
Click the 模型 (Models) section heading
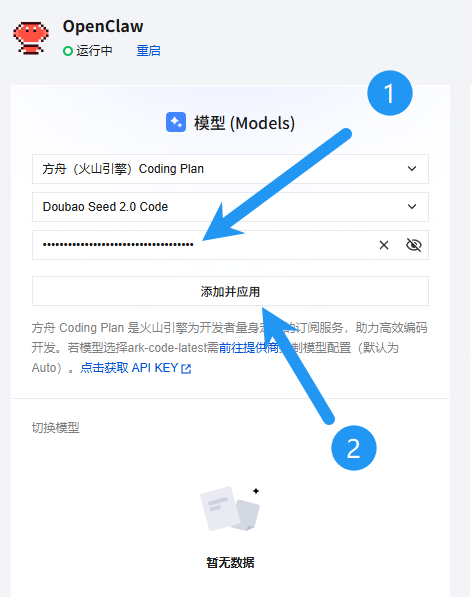coord(244,123)
